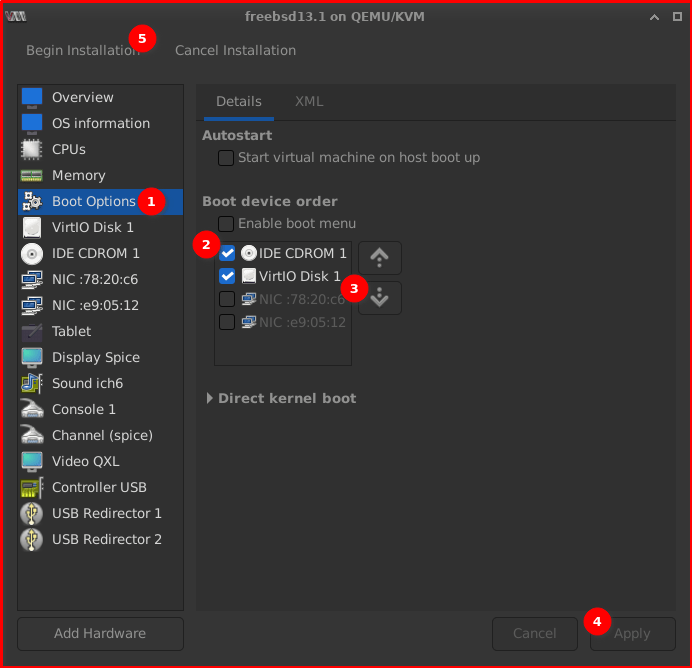Select 'NIC :78:20:c6' label in boot list
The image size is (692, 668).
(x=302, y=300)
